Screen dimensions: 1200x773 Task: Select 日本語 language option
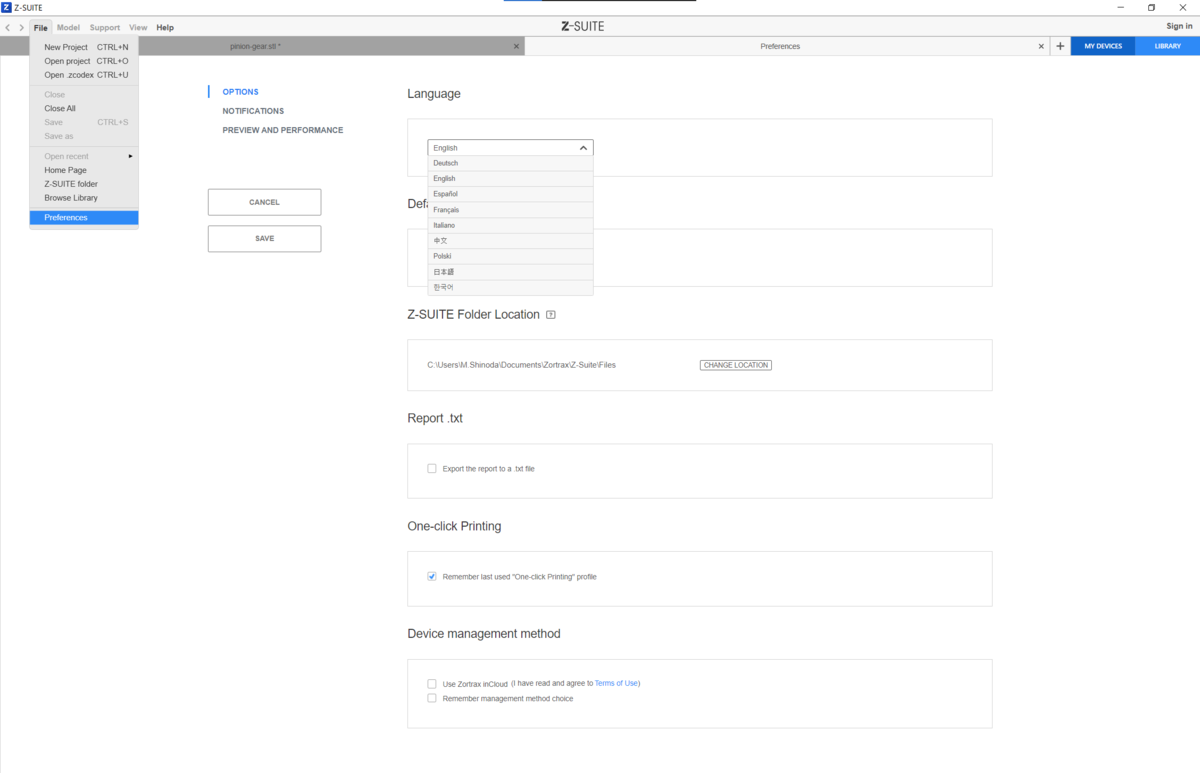[510, 272]
